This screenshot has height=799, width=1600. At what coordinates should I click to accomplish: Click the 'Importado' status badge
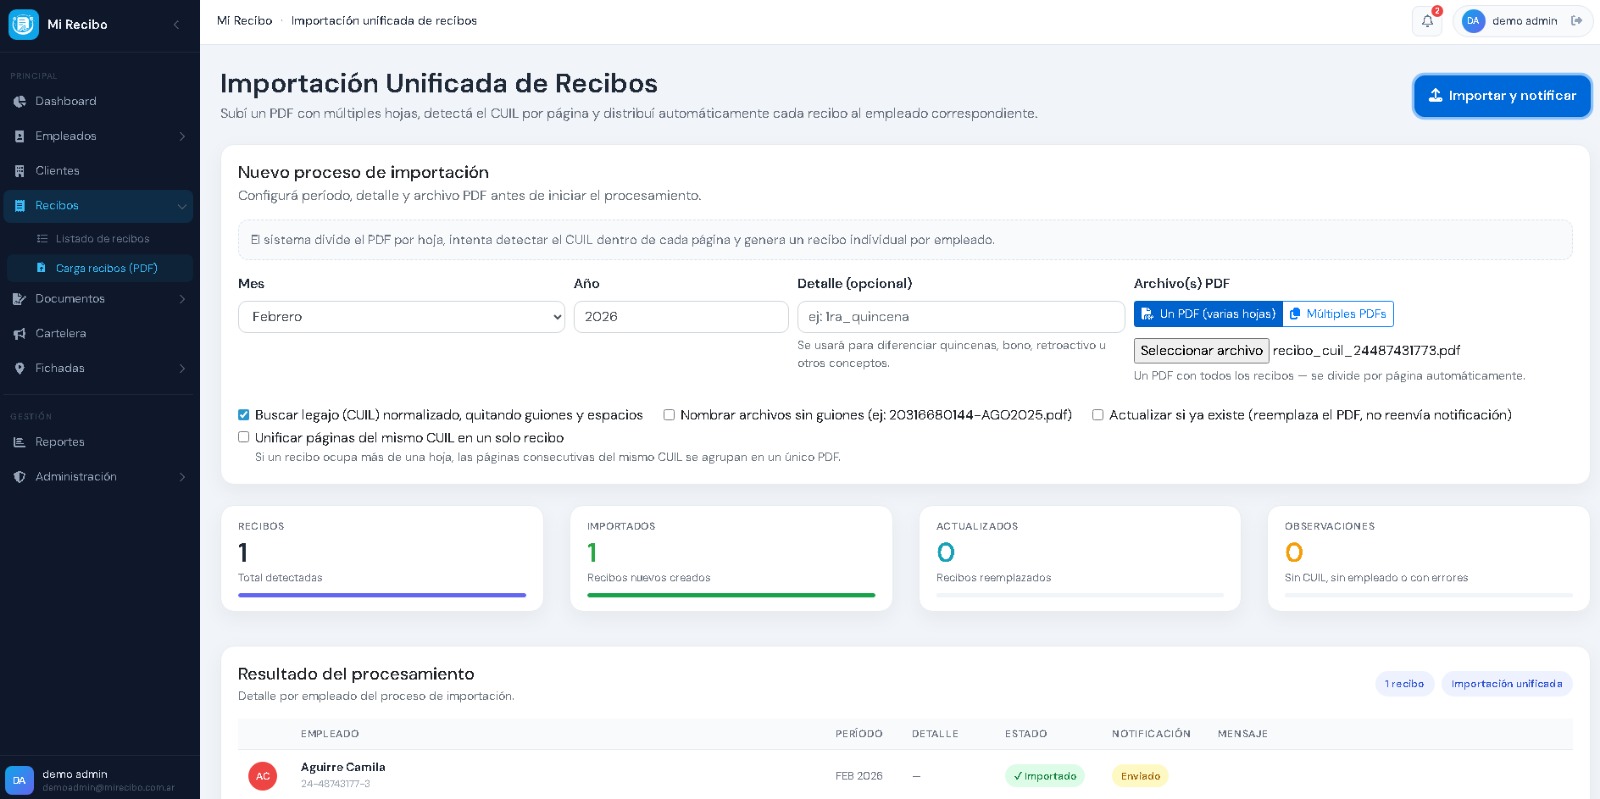(1045, 776)
